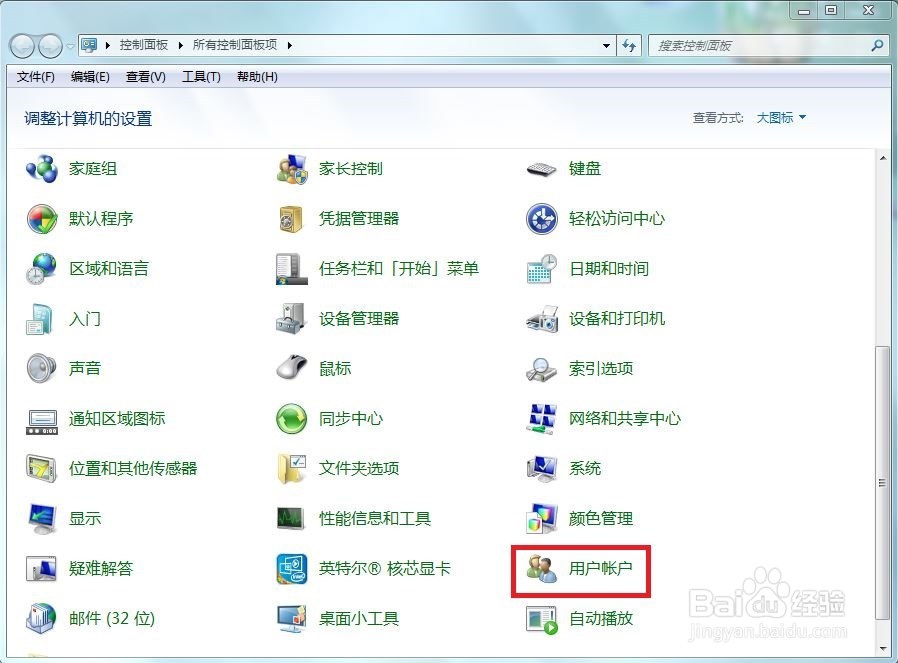Open the 查看(V) menu

(x=145, y=77)
